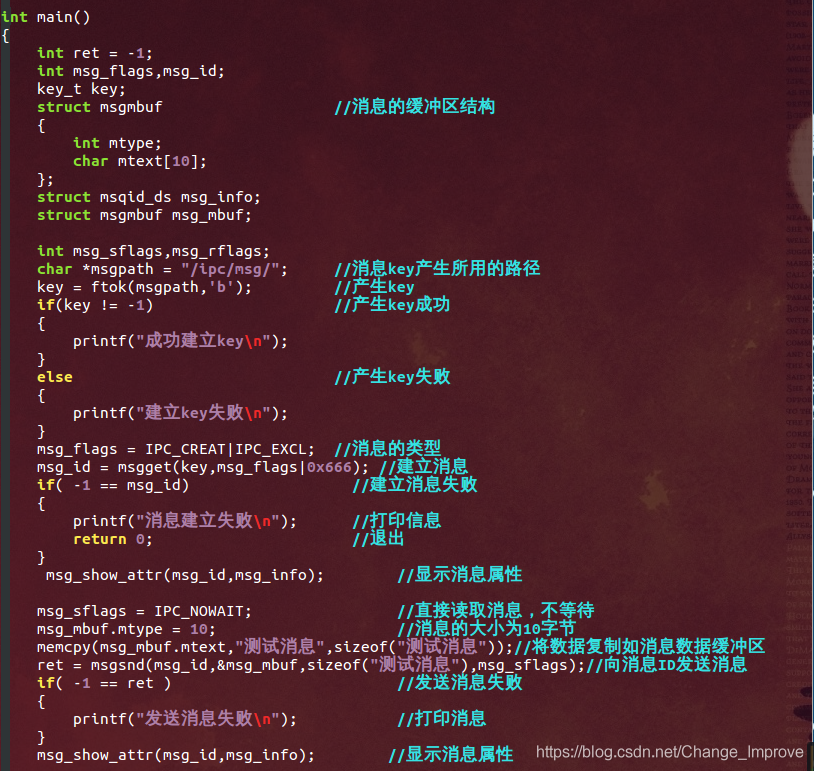Screen dimensions: 814x771
Task: Click the memcpy call line
Action: [x=275, y=647]
